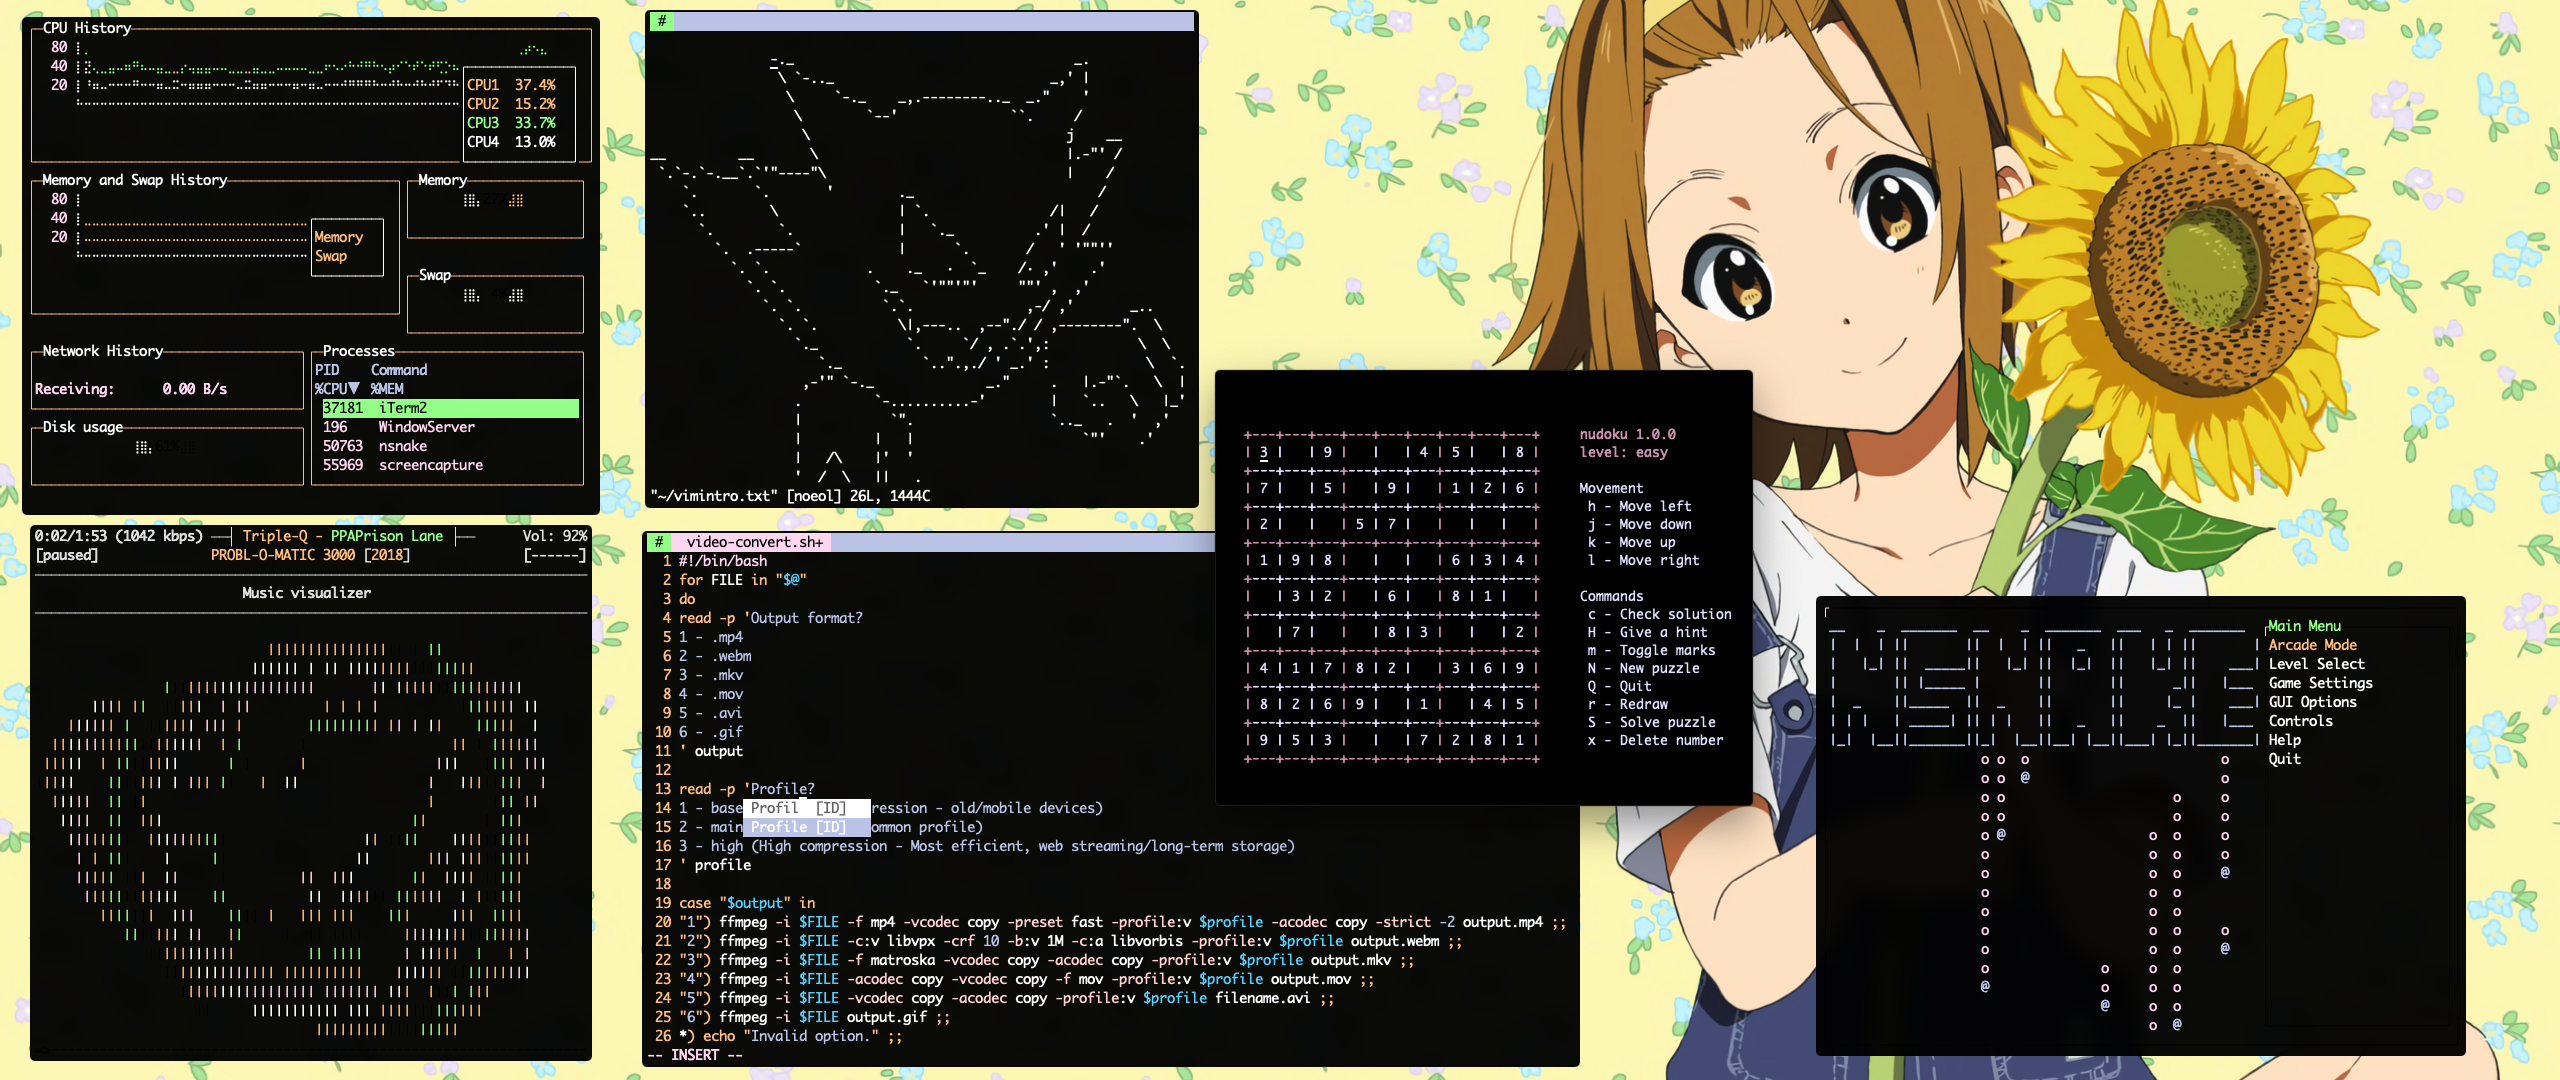Click 'Q - Quit' in nudoku
The height and width of the screenshot is (1080, 2560).
coord(1619,686)
